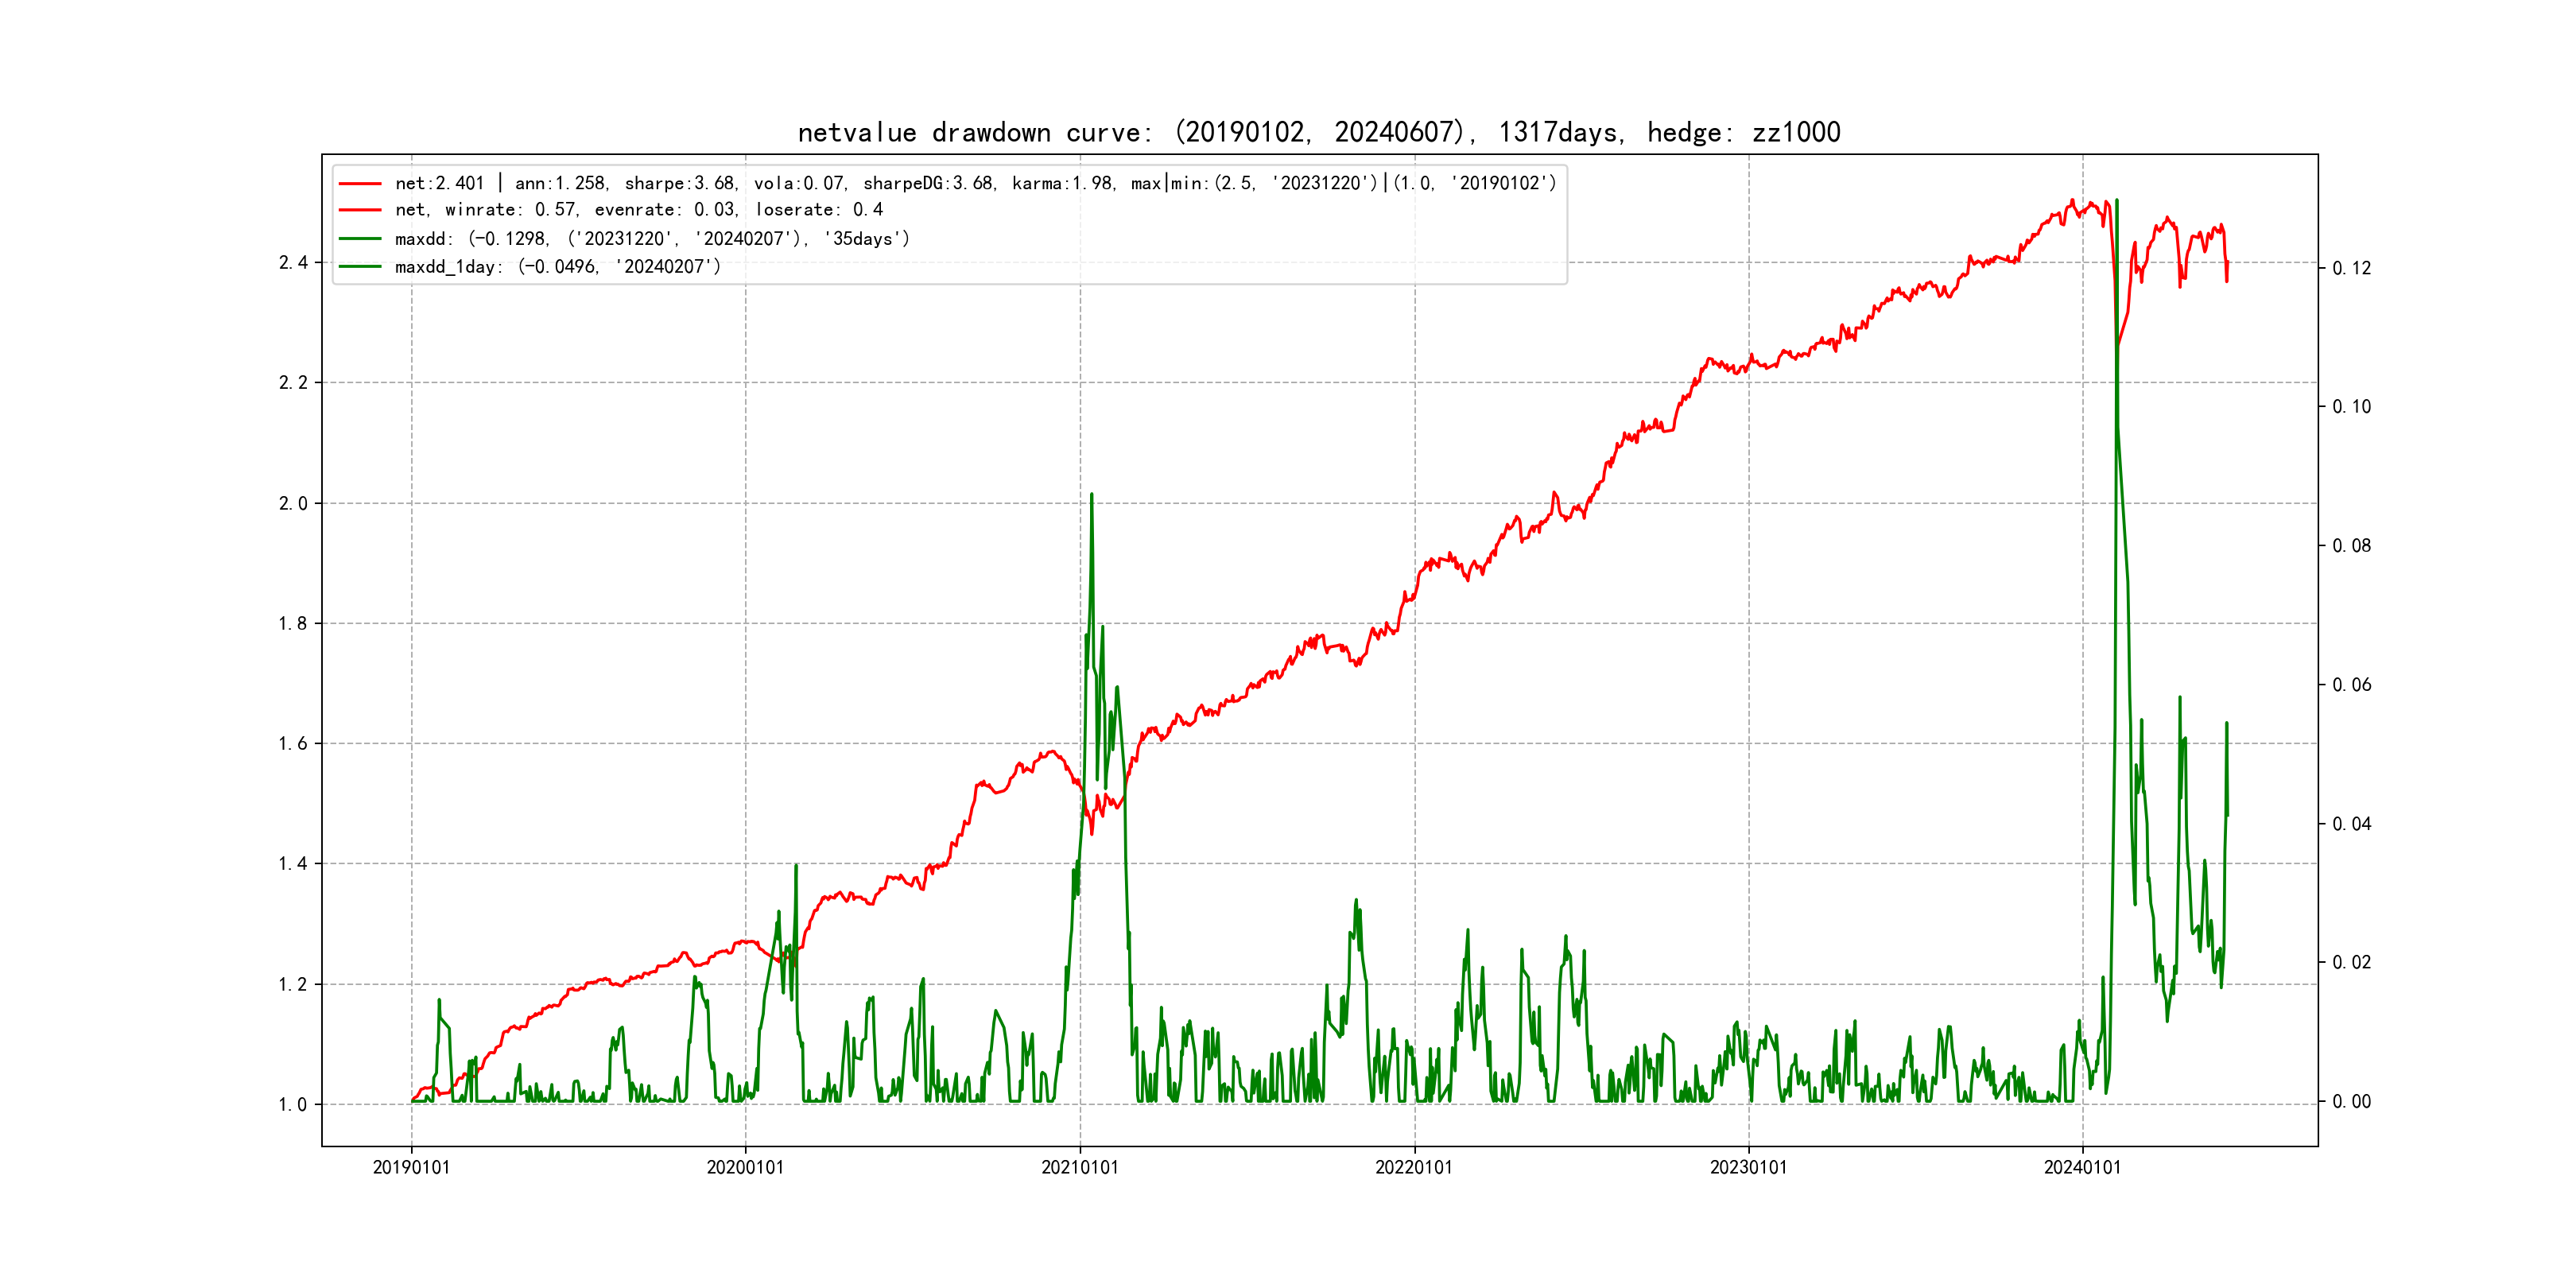This screenshot has width=2576, height=1288.
Task: Click the 0.06 right y-axis tick label
Action: [x=2351, y=685]
